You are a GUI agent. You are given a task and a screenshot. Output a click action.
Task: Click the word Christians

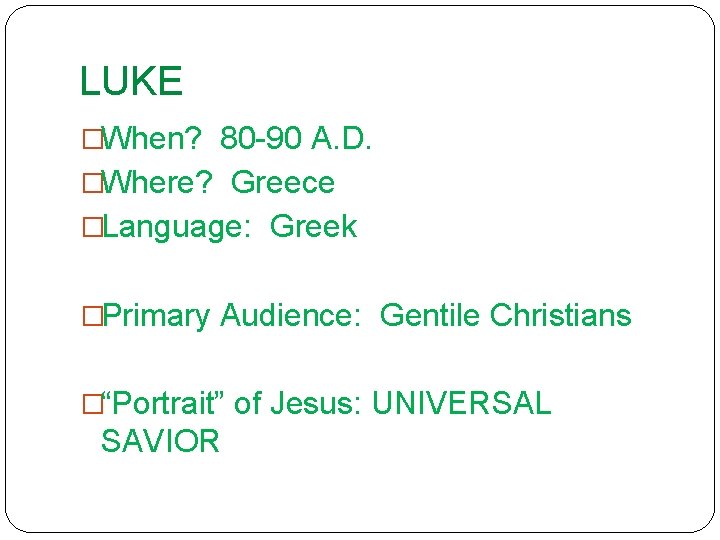point(561,317)
